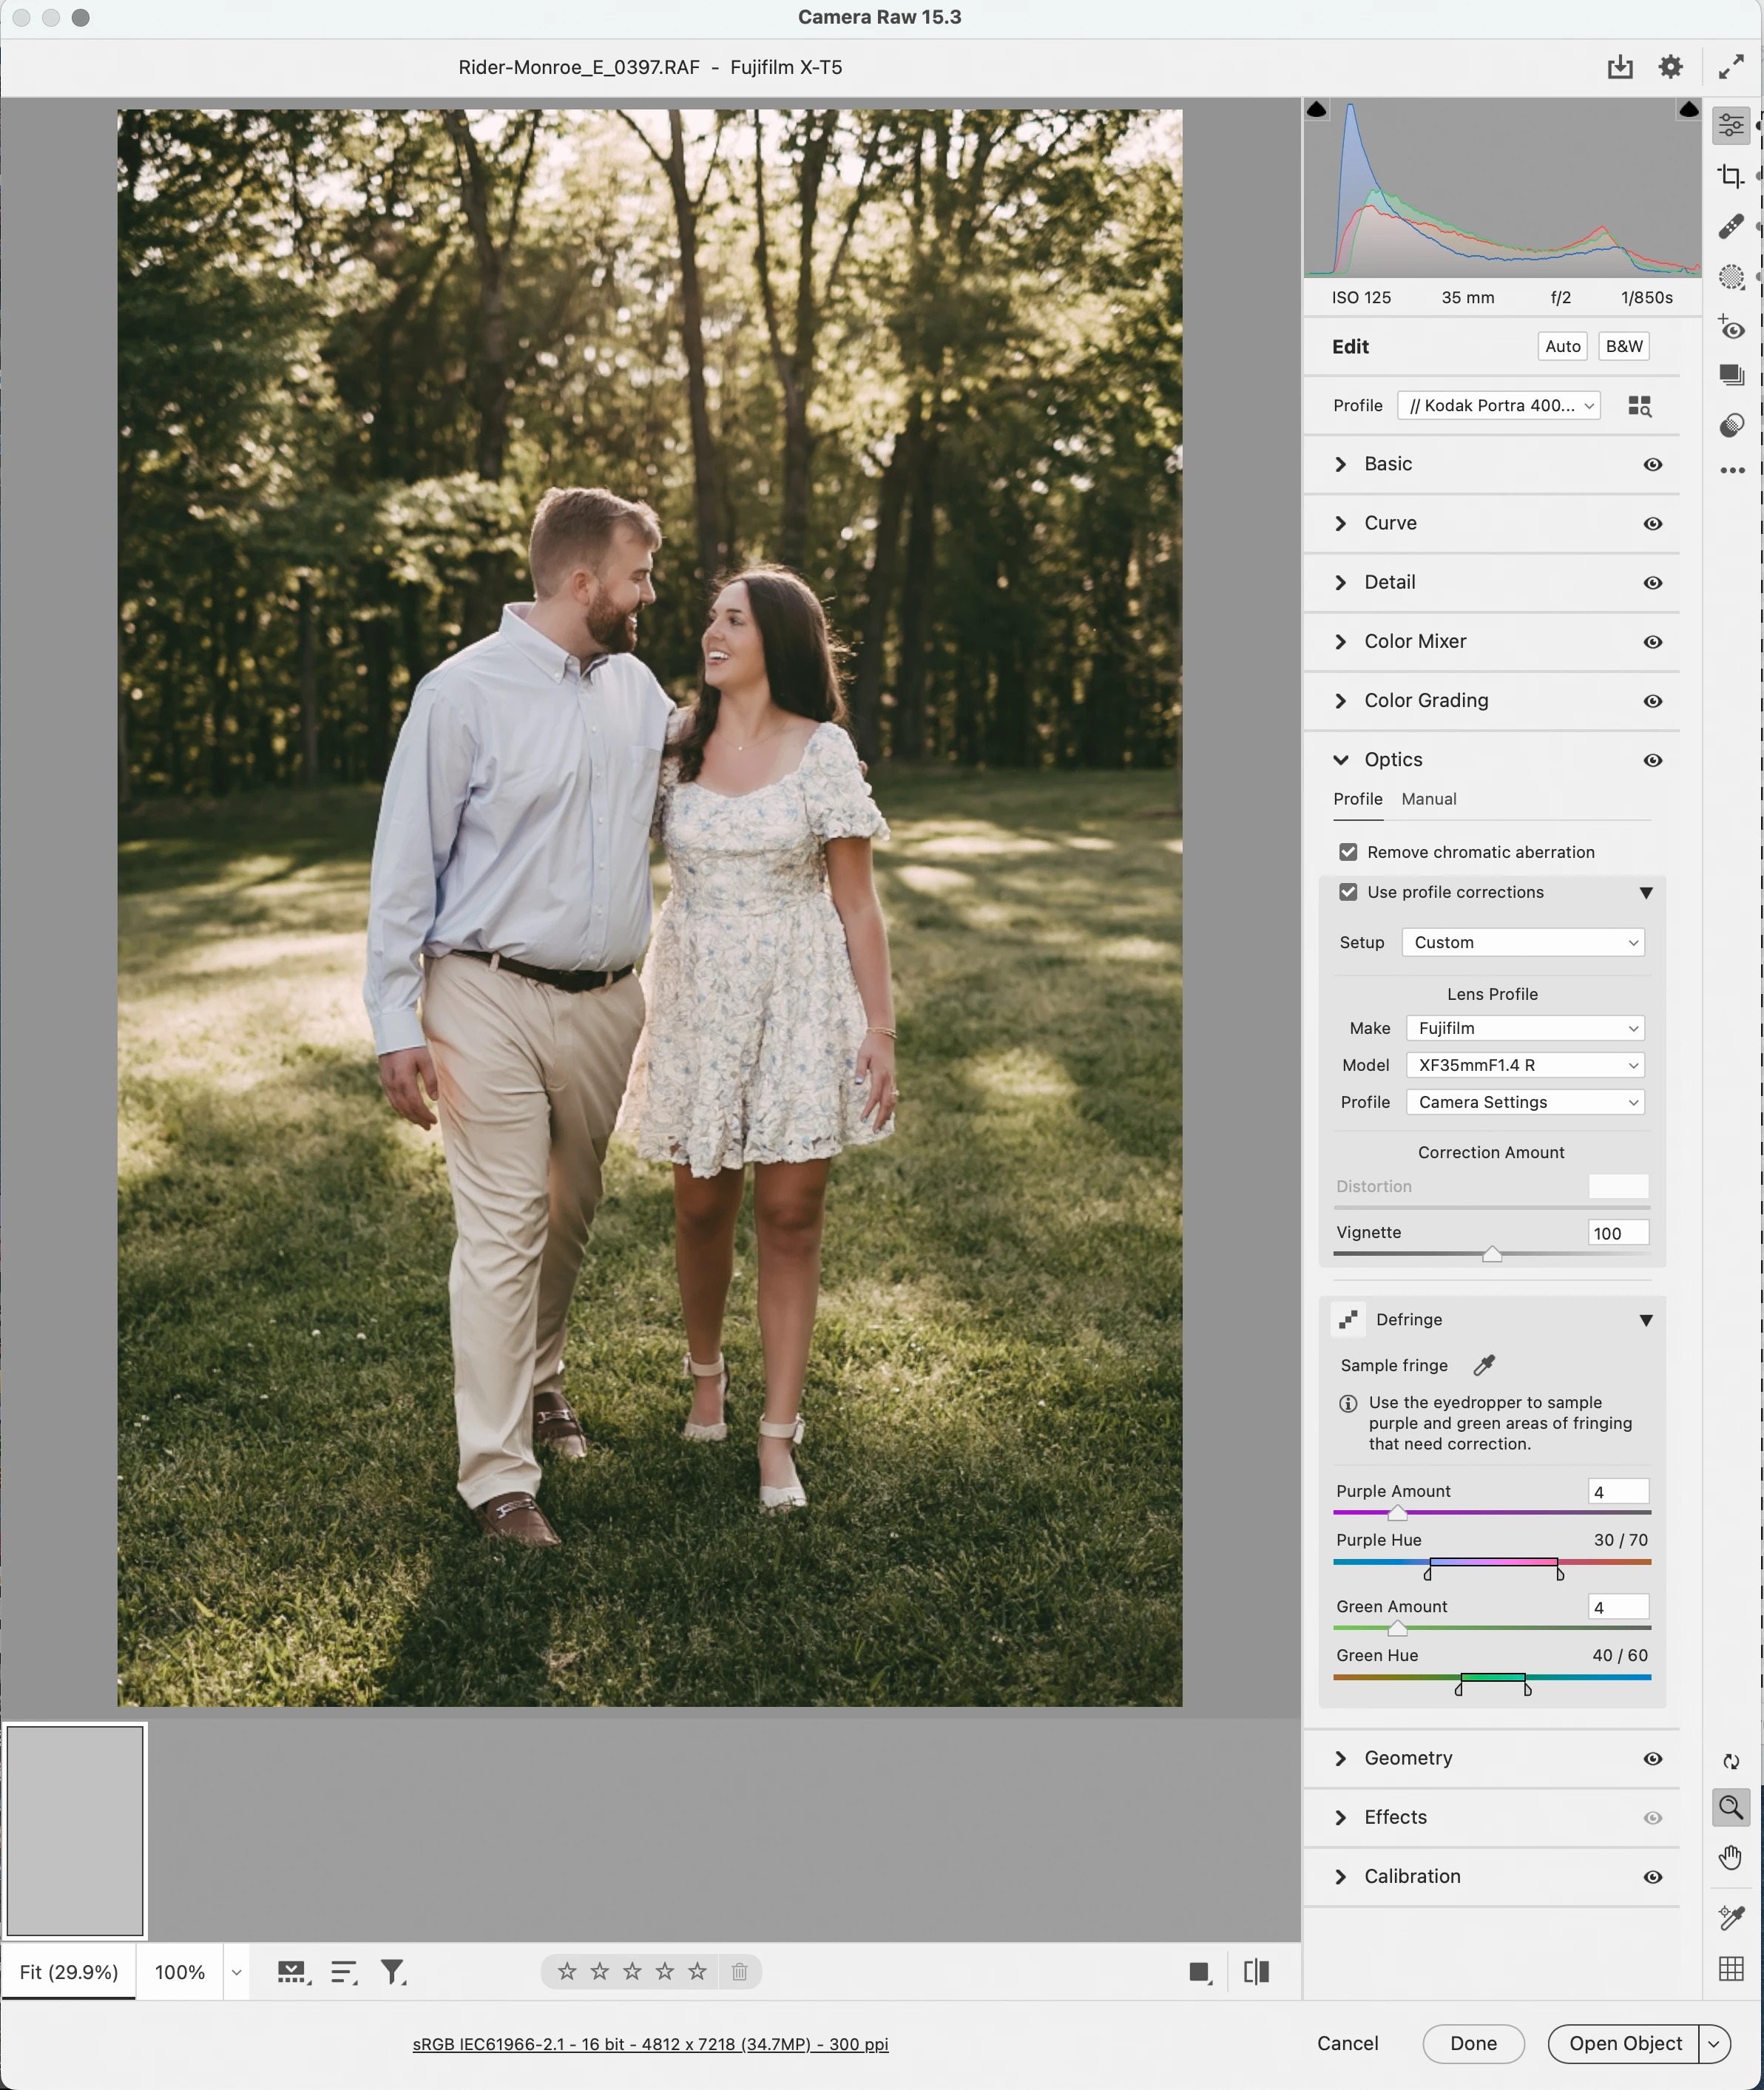1764x2090 pixels.
Task: Open Camera Raw preferences gear
Action: tap(1670, 67)
